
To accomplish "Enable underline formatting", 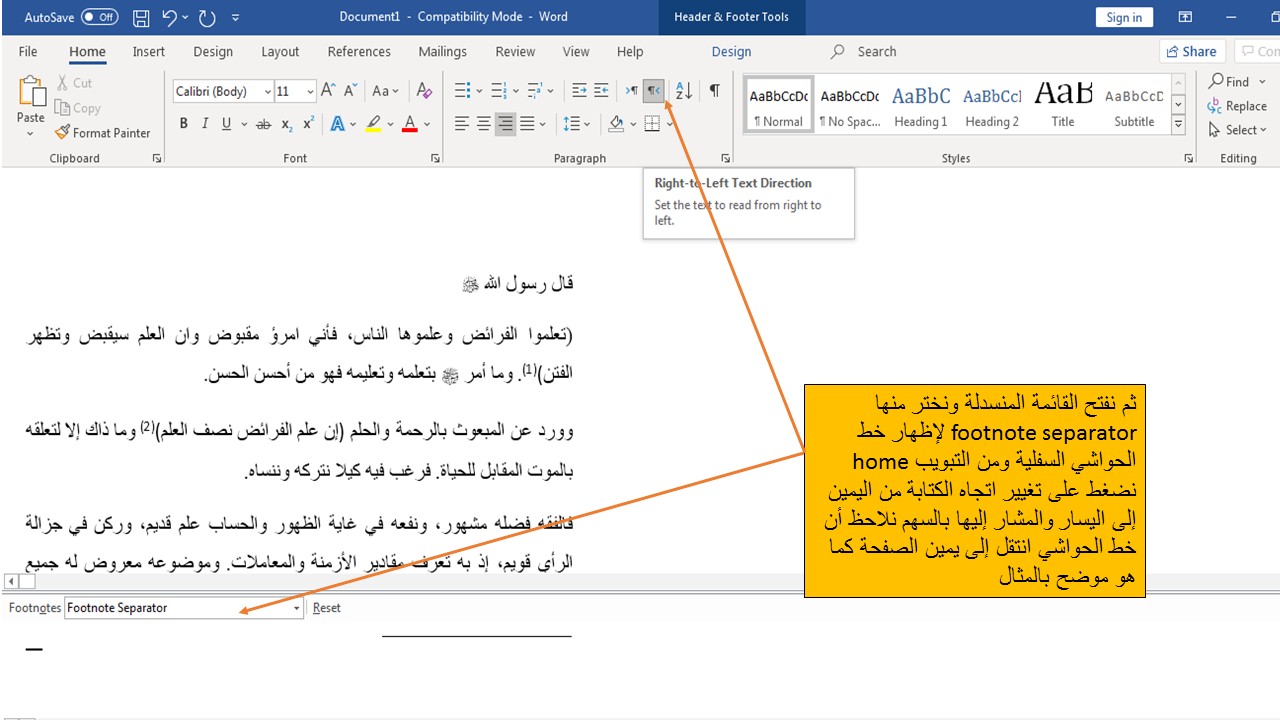I will 225,123.
